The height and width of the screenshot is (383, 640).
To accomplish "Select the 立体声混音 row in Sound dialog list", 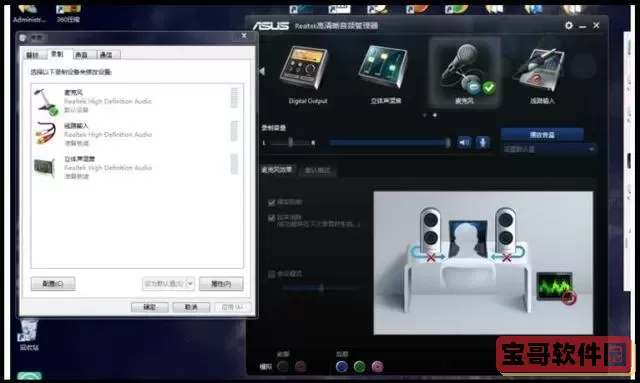I will 137,167.
